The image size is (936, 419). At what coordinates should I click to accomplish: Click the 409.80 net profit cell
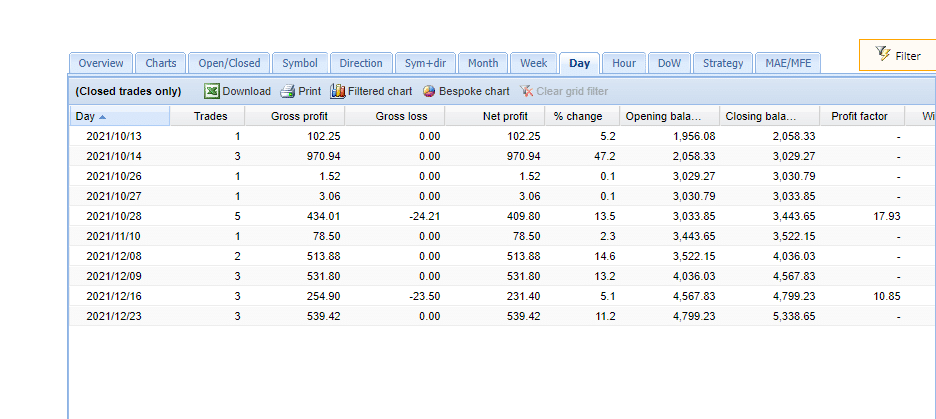[x=525, y=216]
